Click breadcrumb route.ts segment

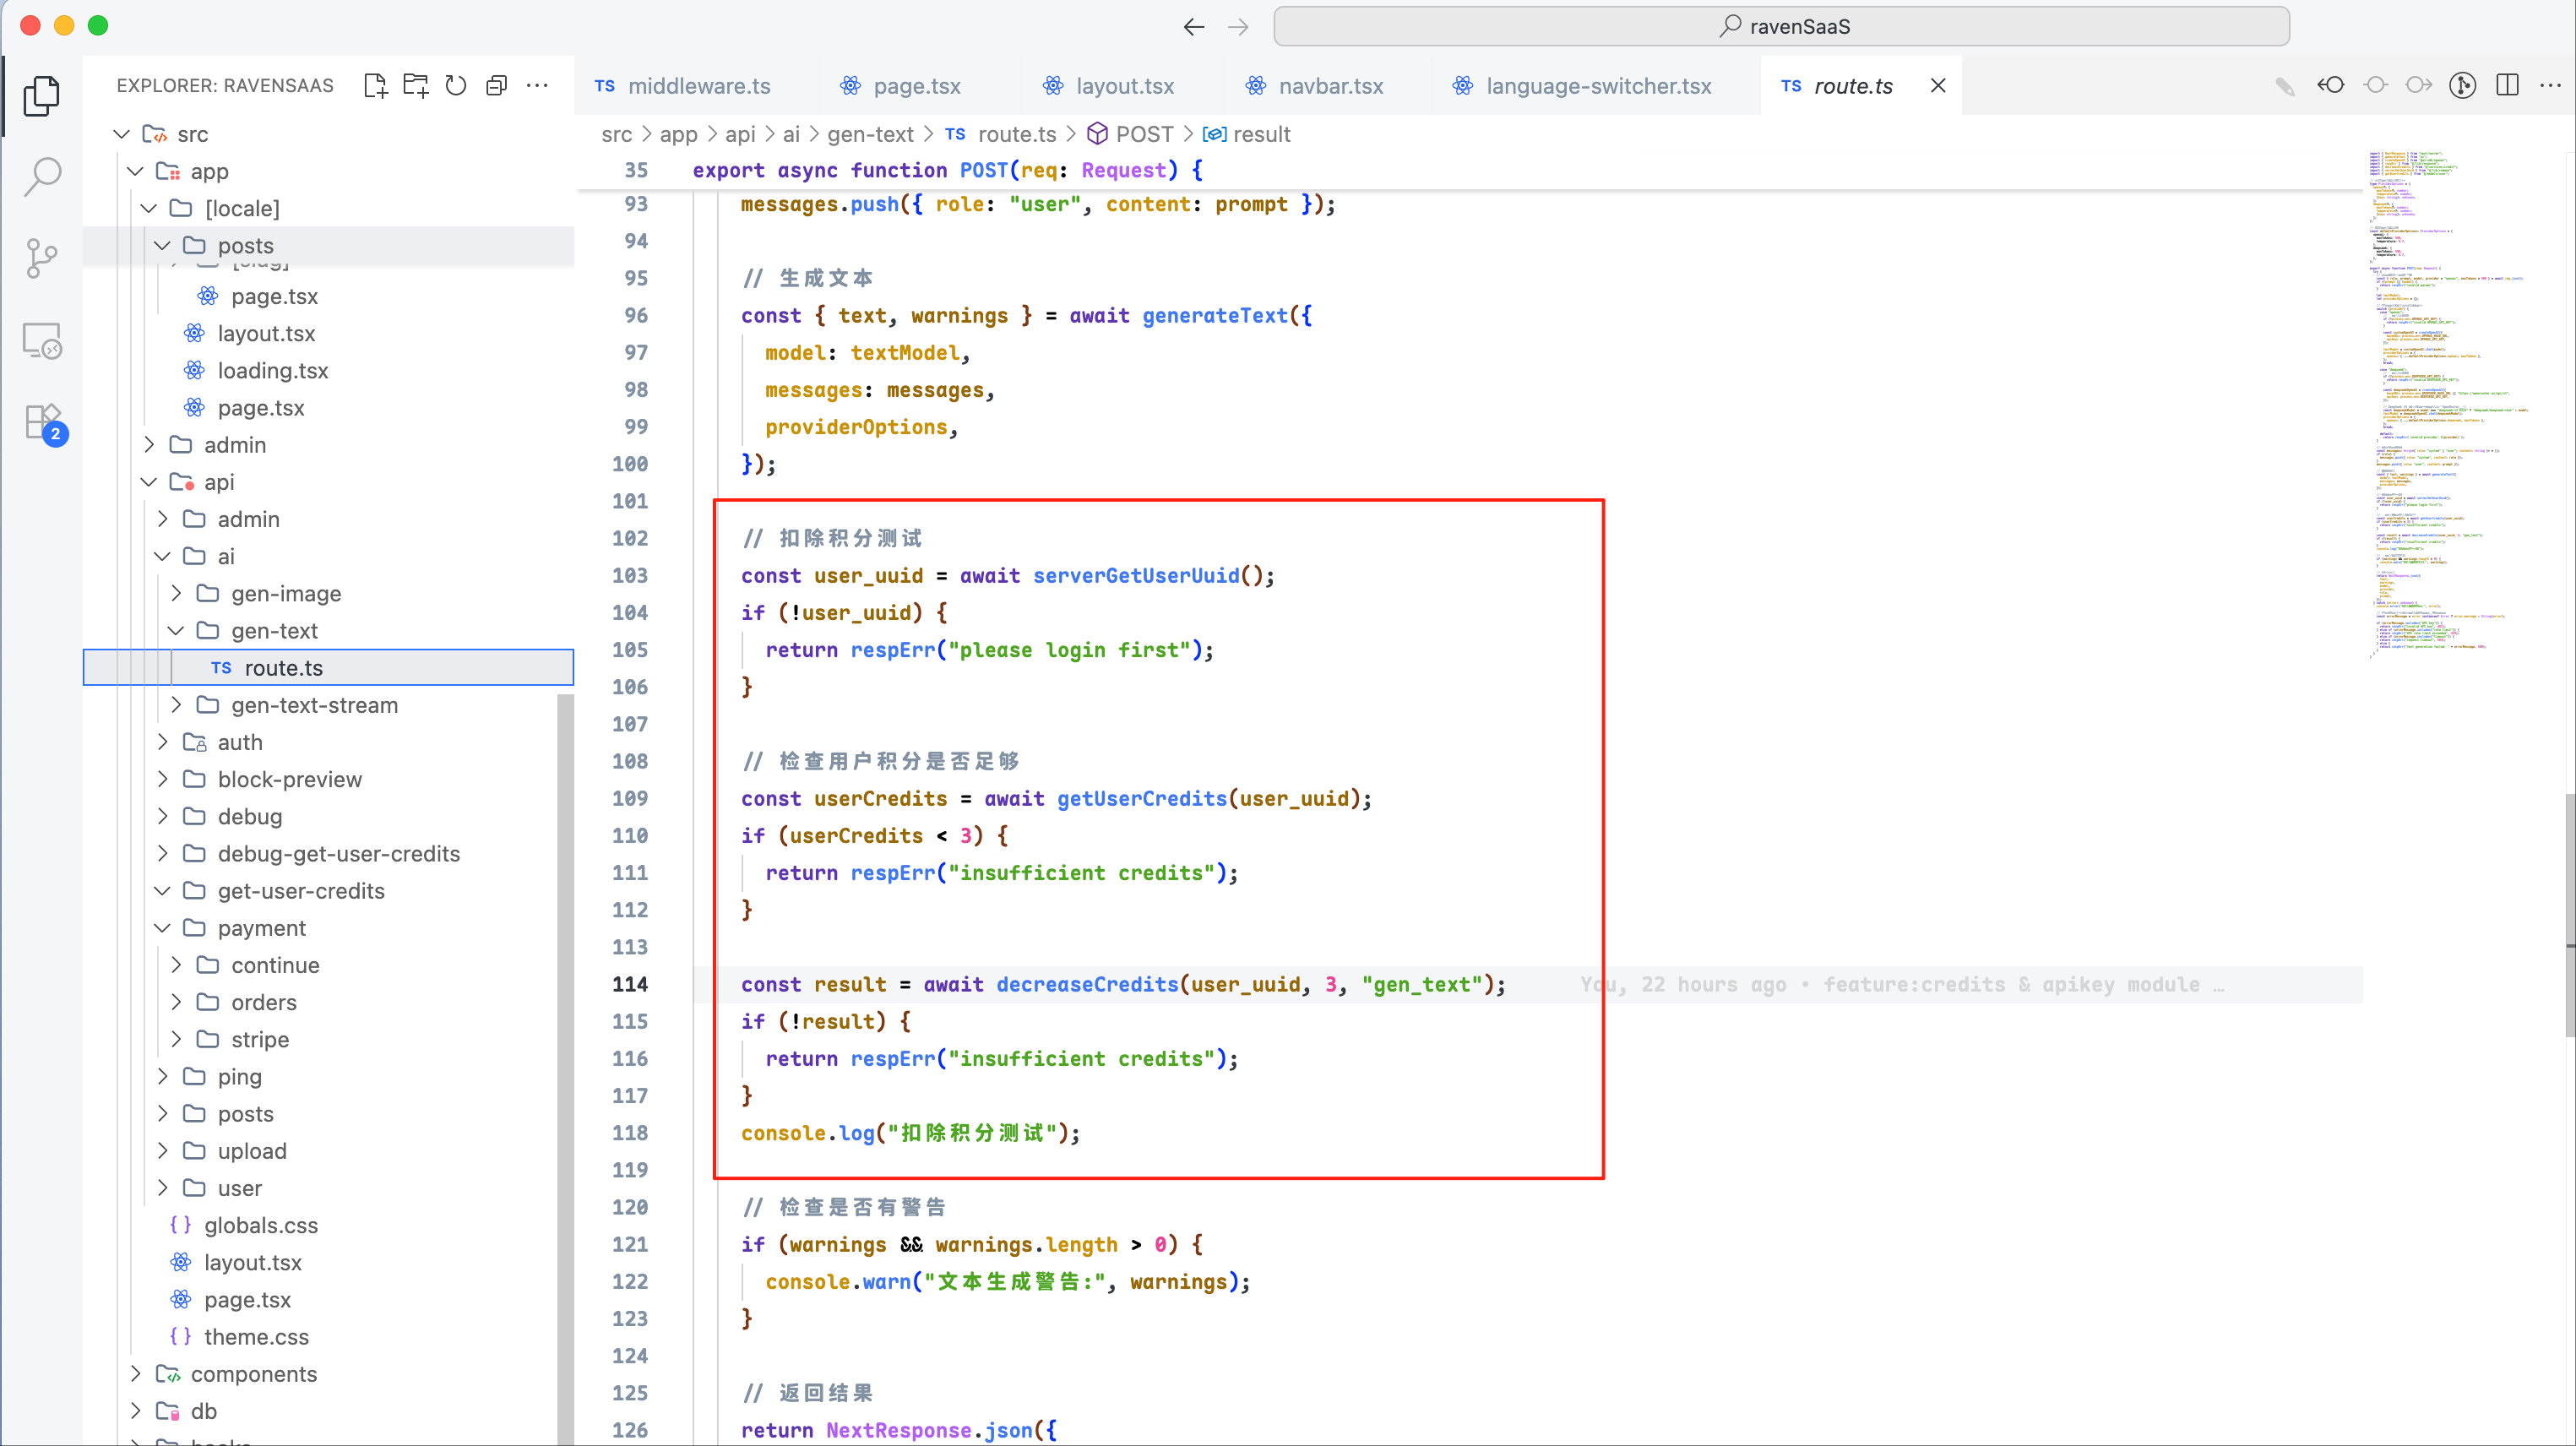(x=1000, y=134)
